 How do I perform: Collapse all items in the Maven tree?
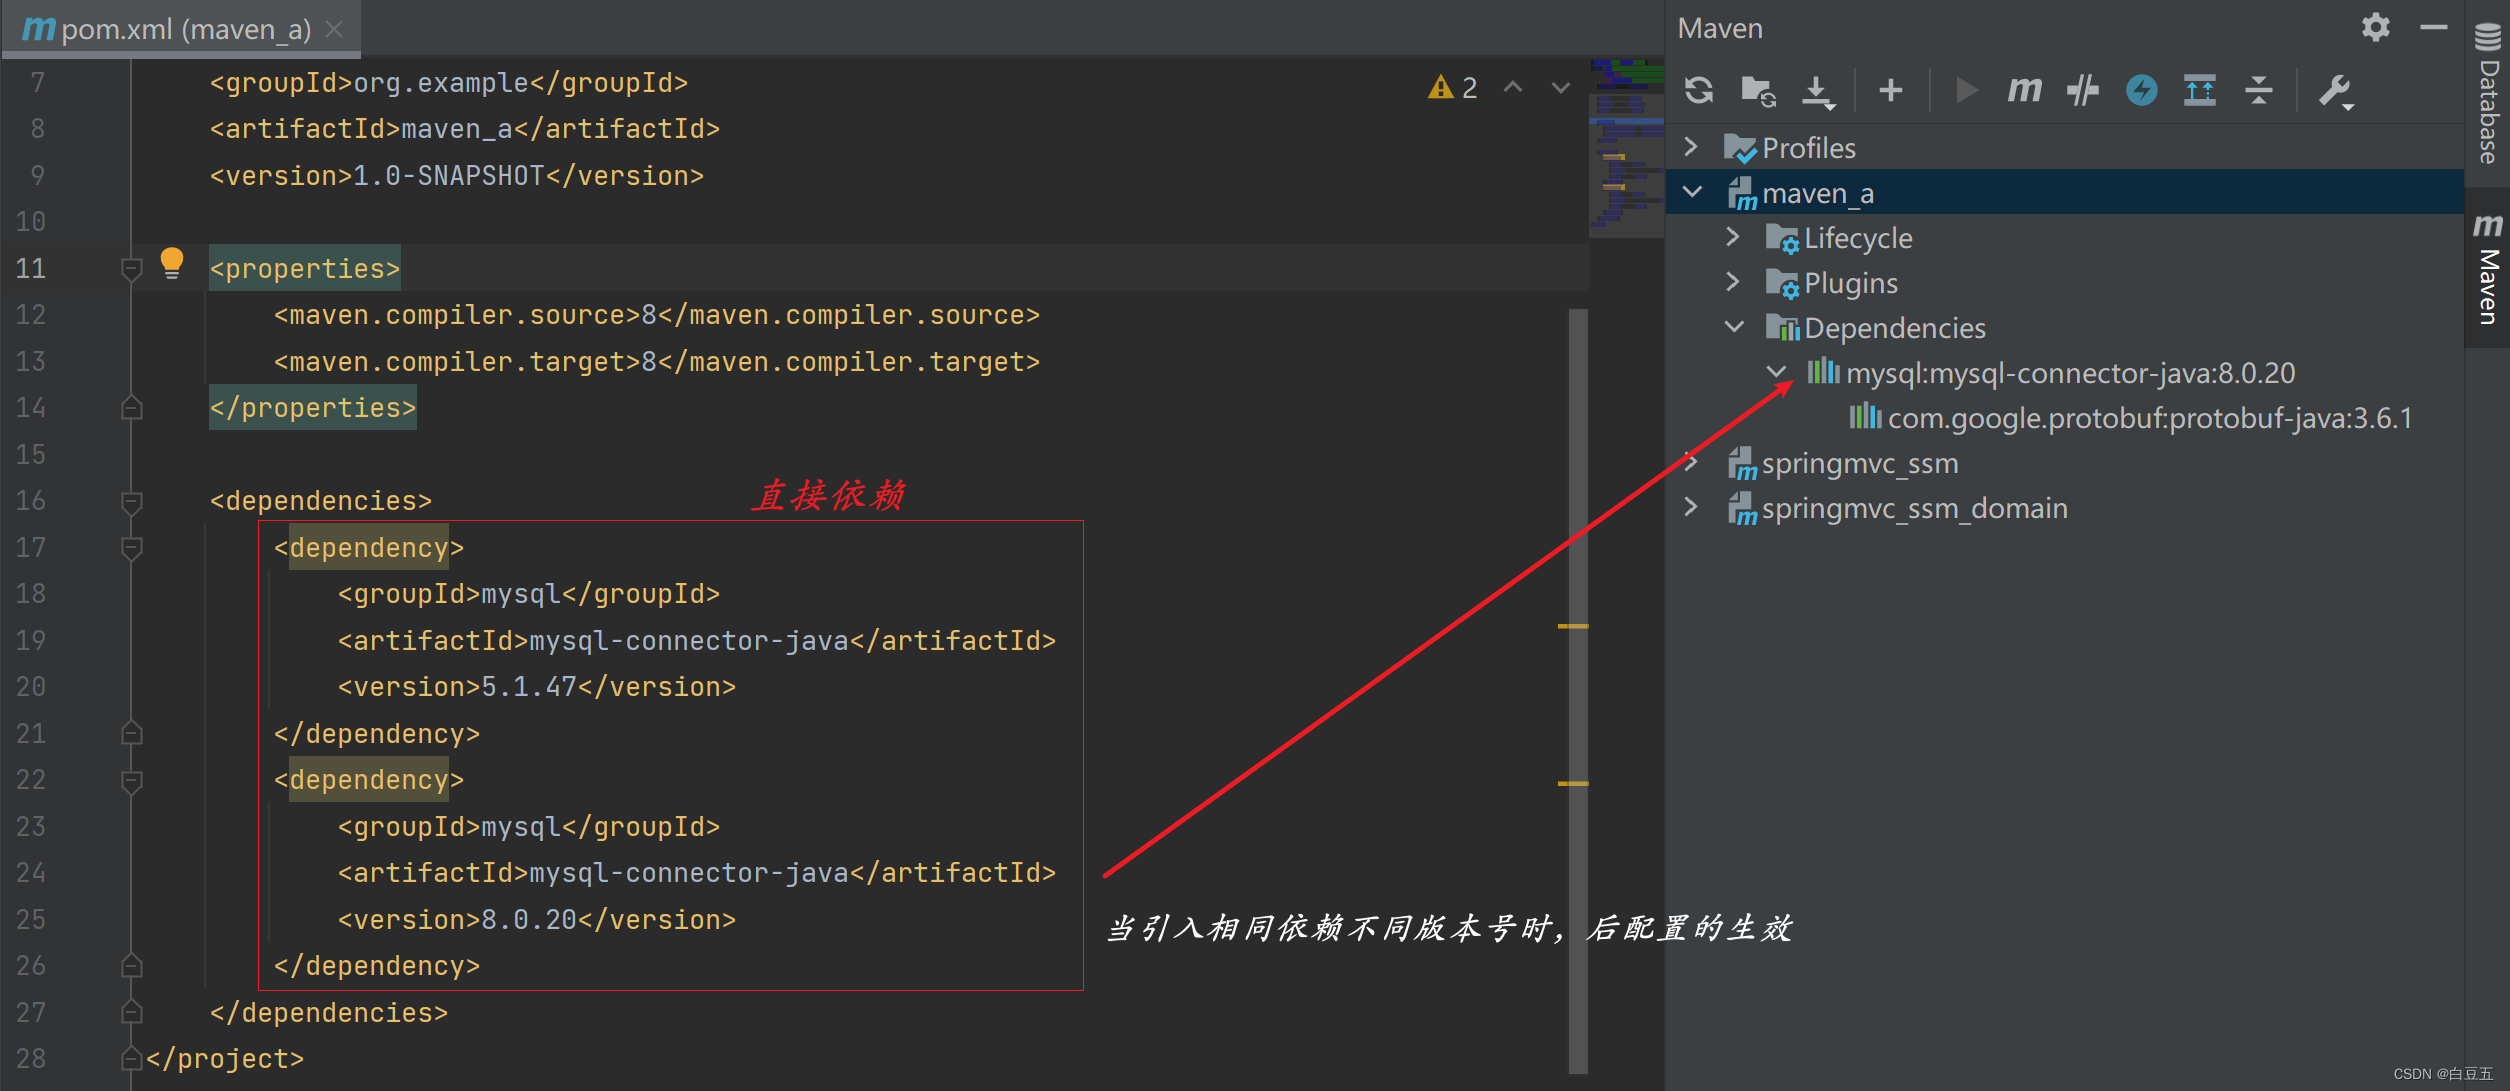click(2259, 90)
